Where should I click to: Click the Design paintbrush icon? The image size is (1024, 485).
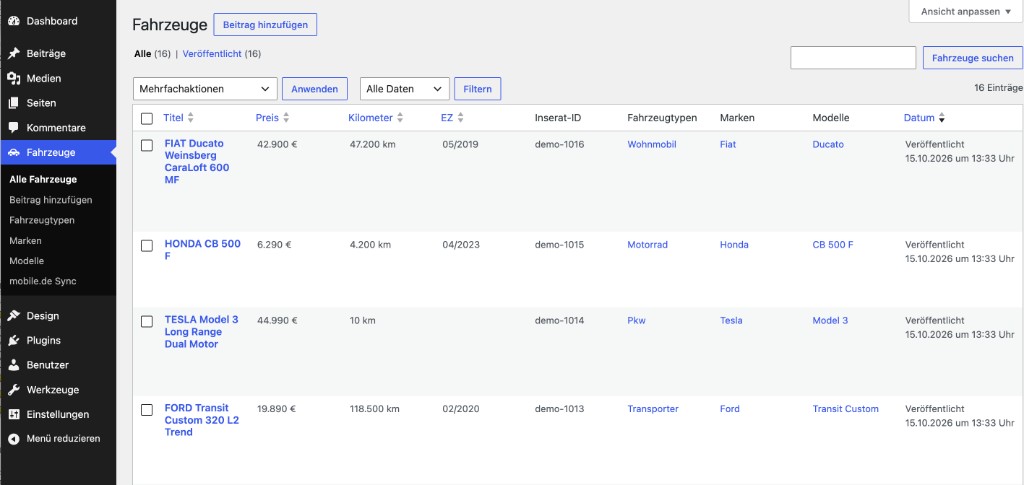[x=14, y=316]
